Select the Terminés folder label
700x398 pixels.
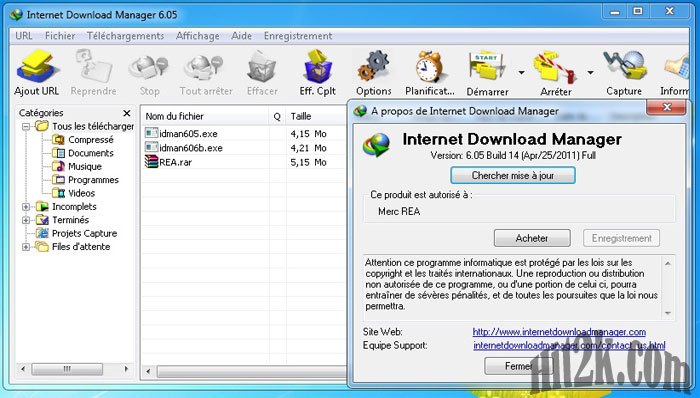[x=70, y=220]
